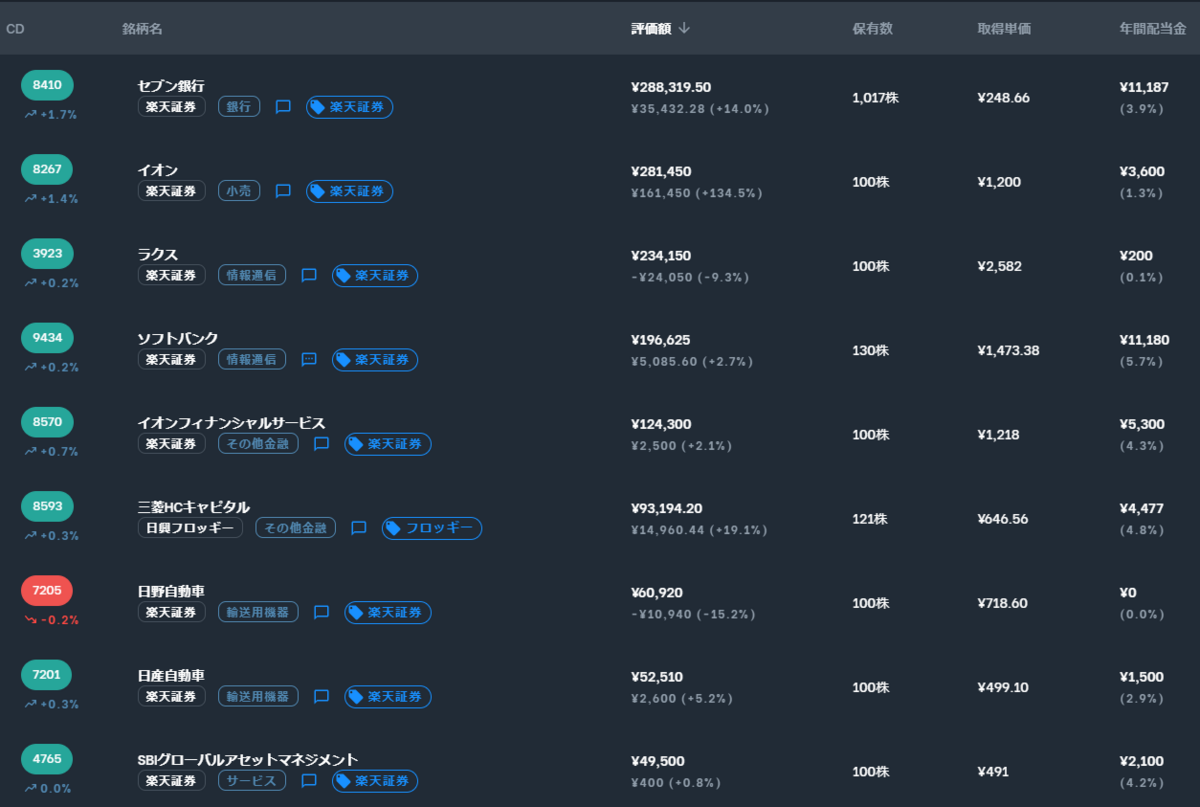
Task: Click the フロッギー blue tag on 三菱HCキャピタル
Action: [432, 528]
